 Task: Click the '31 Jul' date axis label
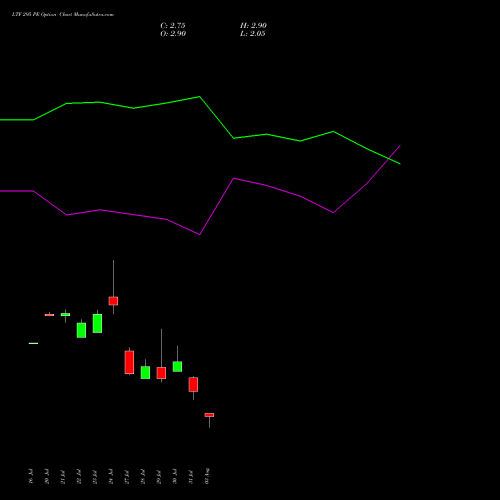pos(191,476)
